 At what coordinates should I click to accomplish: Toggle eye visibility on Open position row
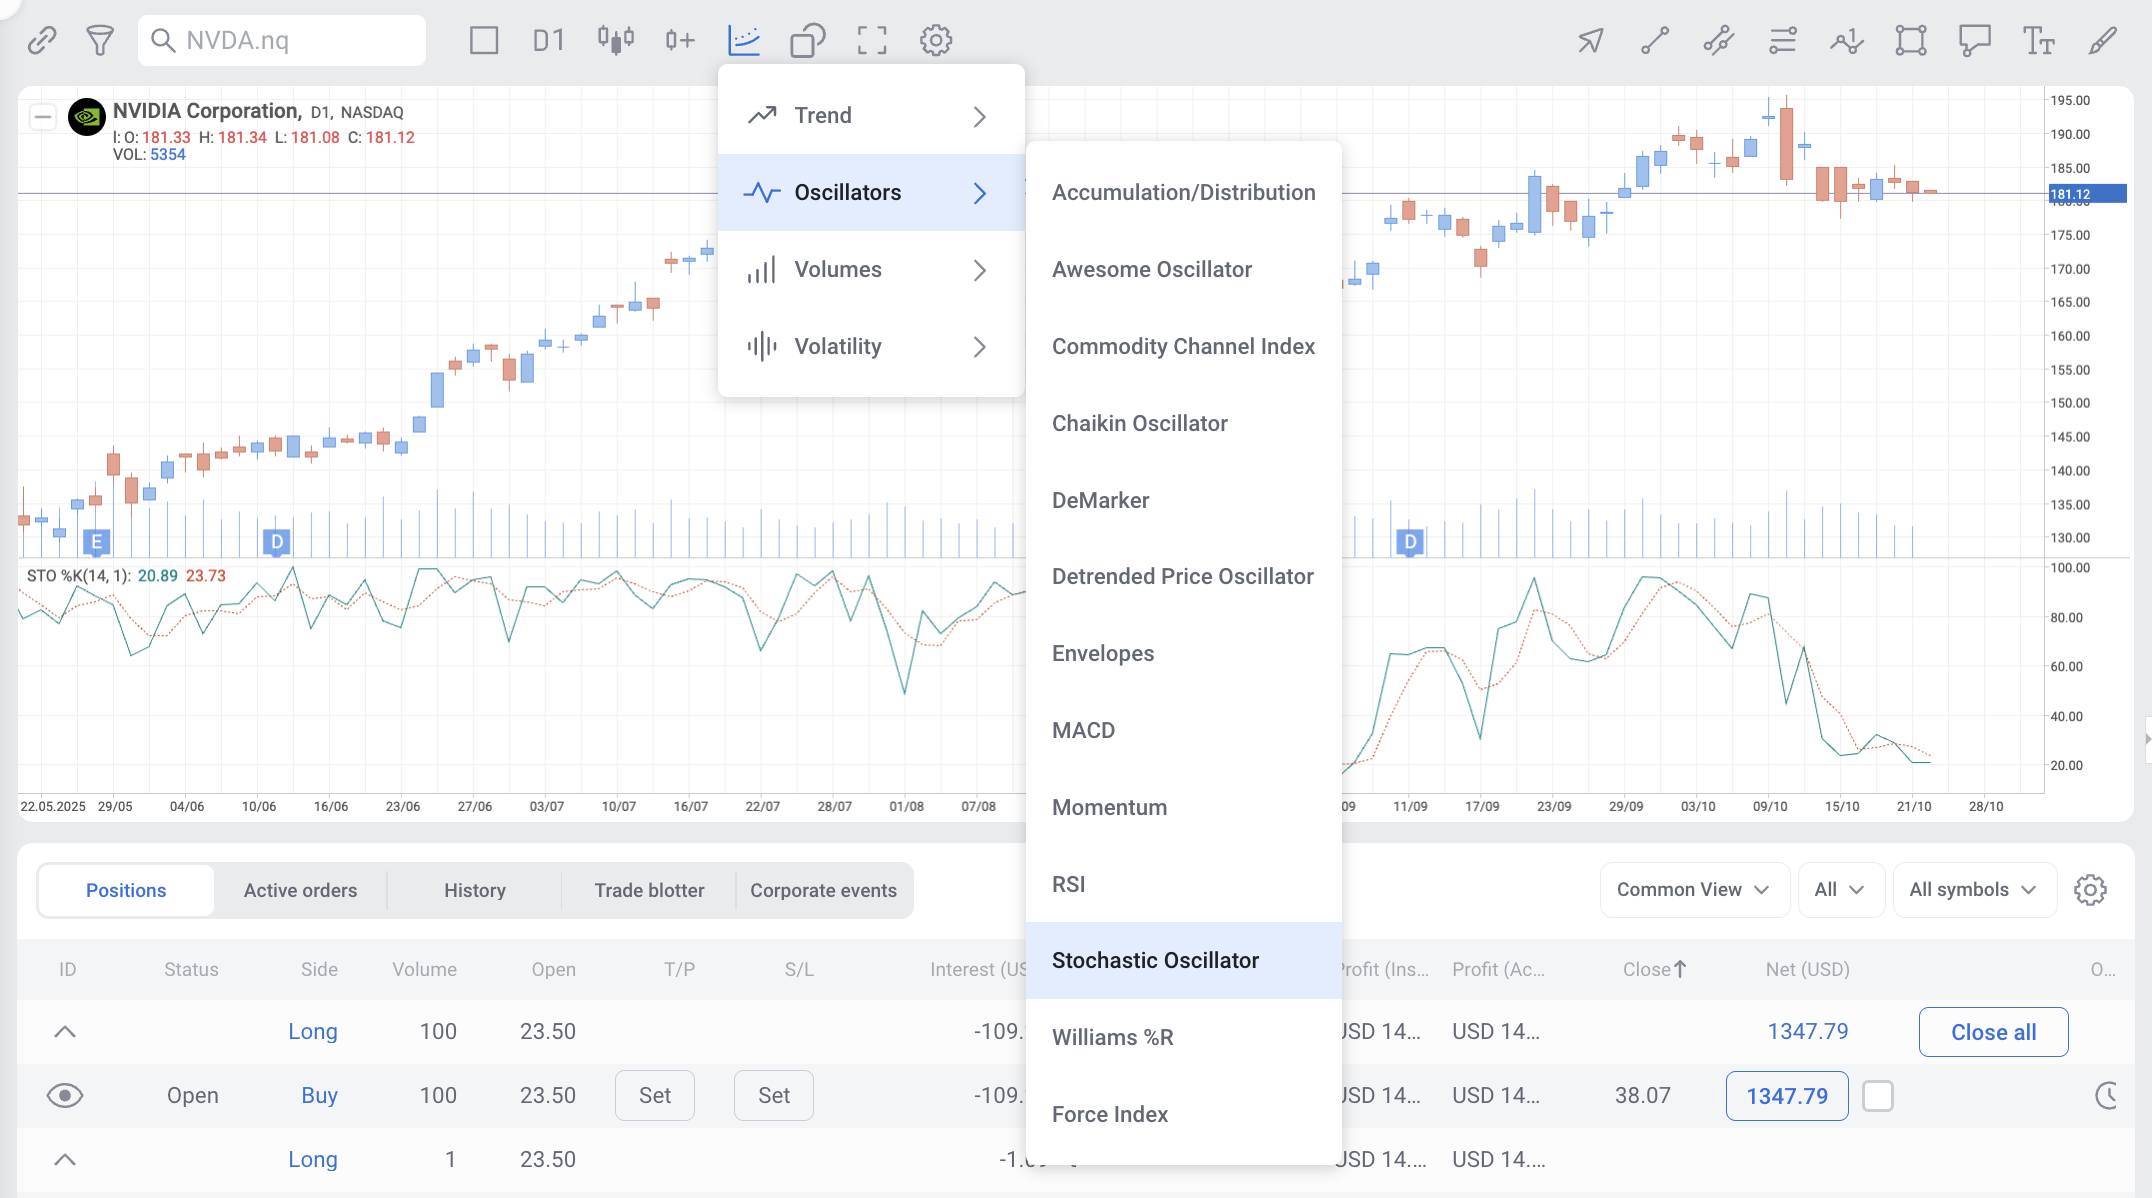tap(65, 1095)
